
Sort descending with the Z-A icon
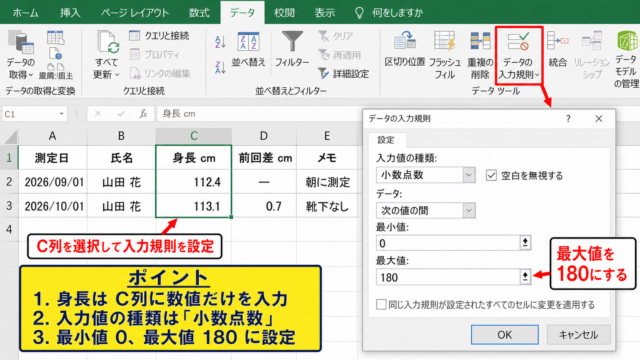(x=220, y=67)
